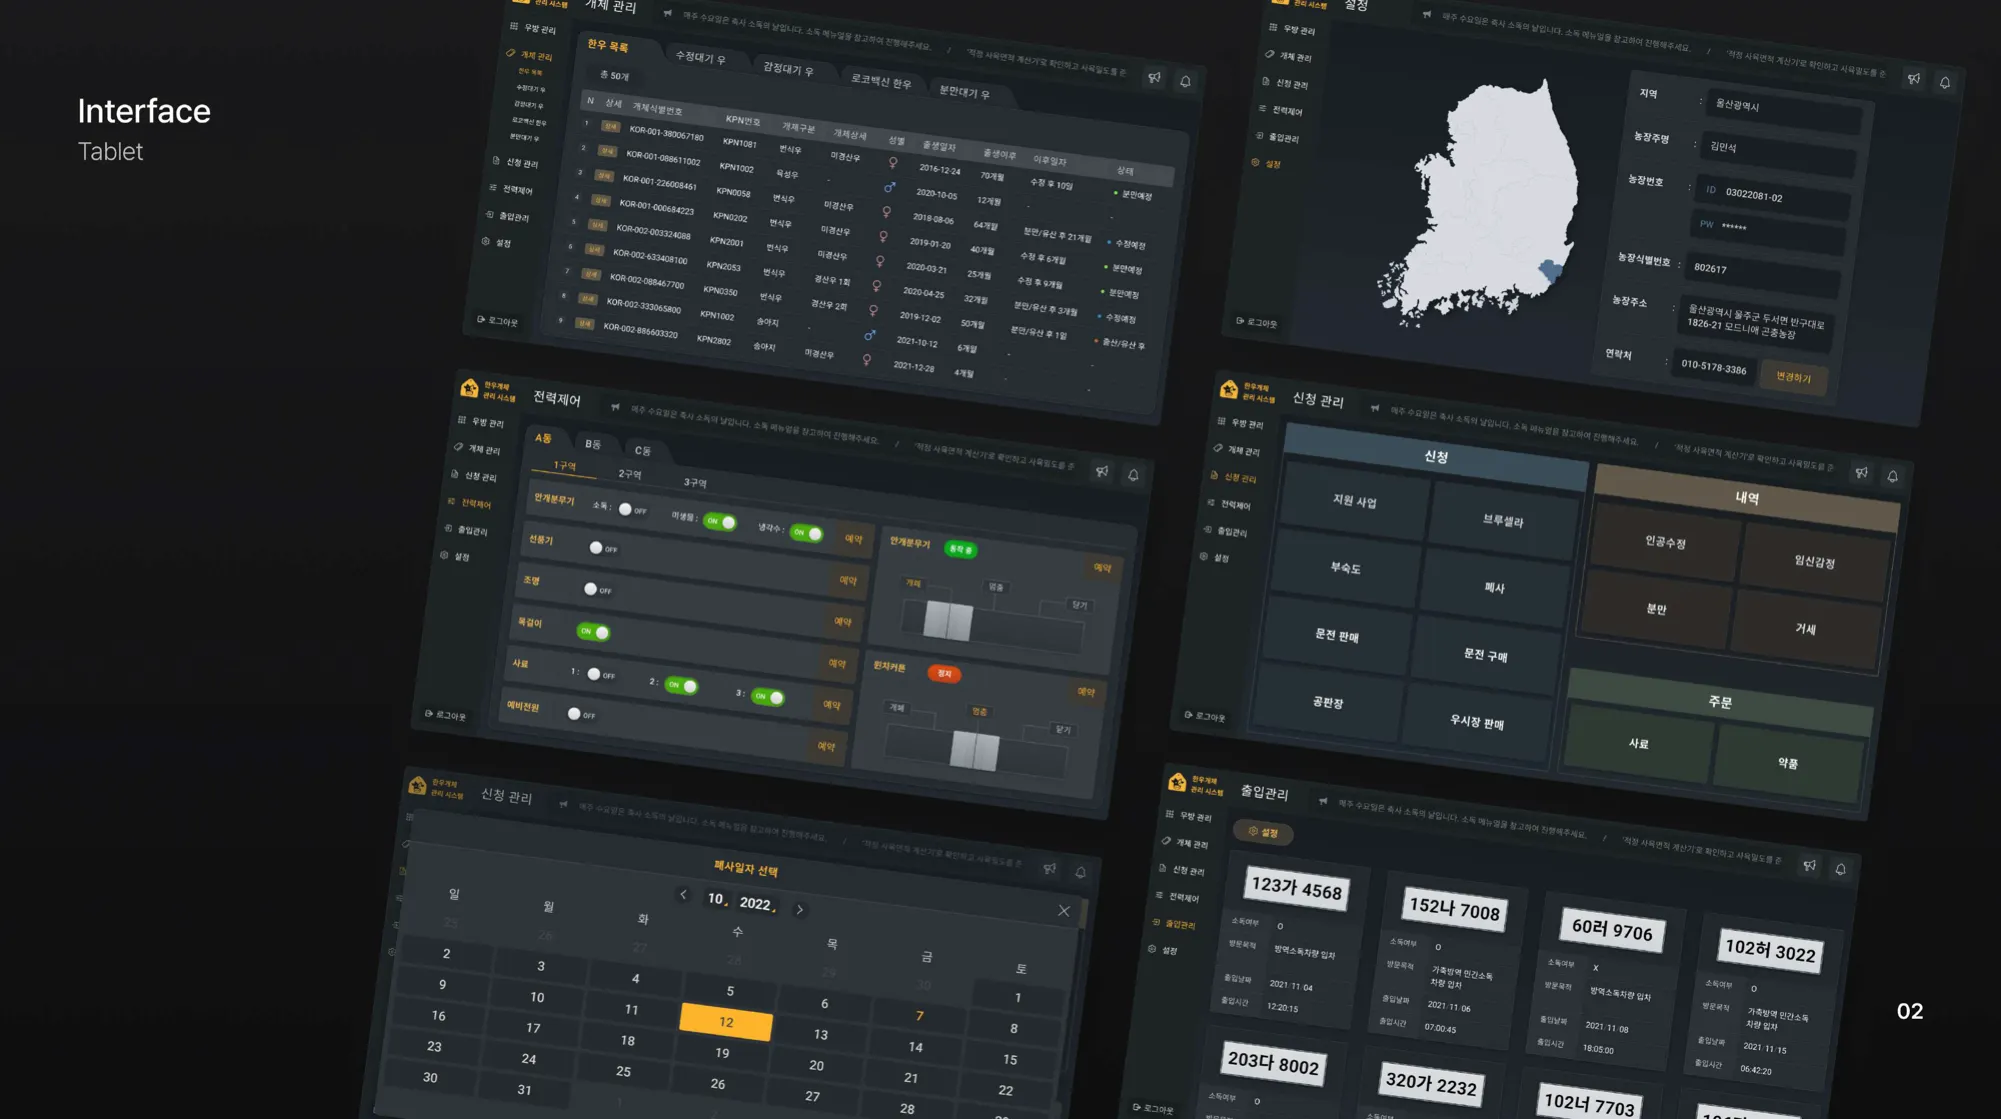
Task: Select the 지원 사업 tile
Action: point(1354,501)
